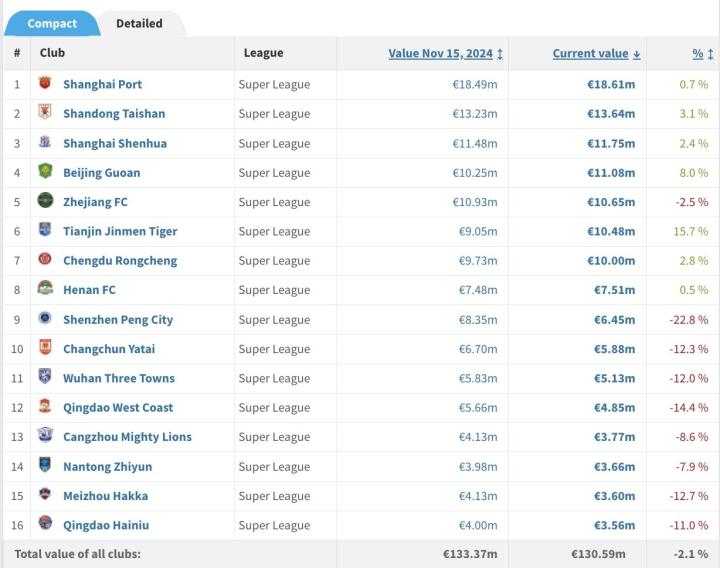Click the Shenzhen Peng City crest icon
Screen dimensions: 720x568
45,319
